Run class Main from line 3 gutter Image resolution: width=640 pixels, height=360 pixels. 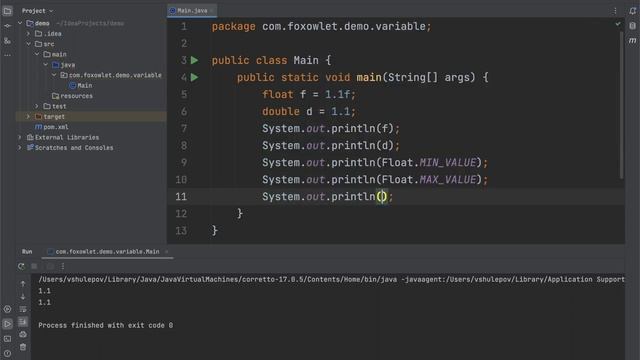pyautogui.click(x=195, y=60)
